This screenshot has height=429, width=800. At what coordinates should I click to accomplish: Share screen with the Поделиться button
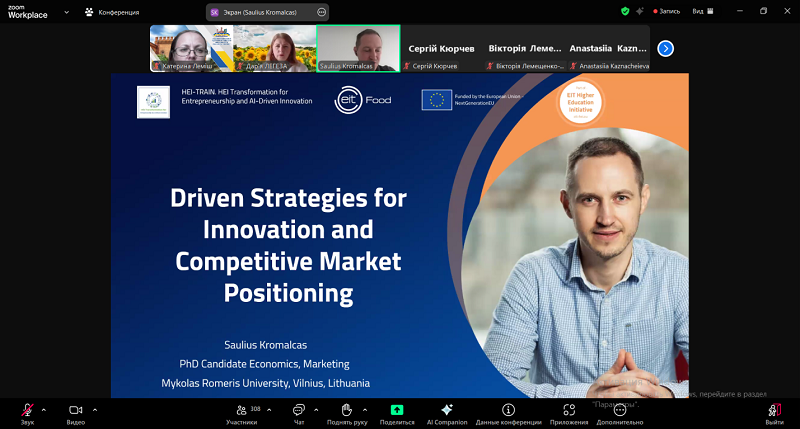[x=397, y=414]
